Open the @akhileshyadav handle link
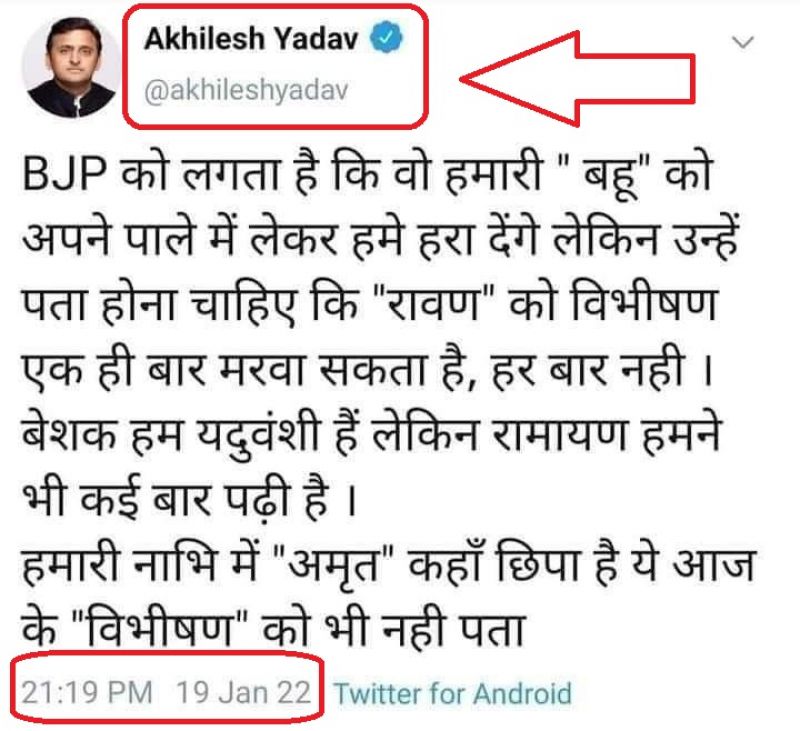800x731 pixels. tap(246, 90)
